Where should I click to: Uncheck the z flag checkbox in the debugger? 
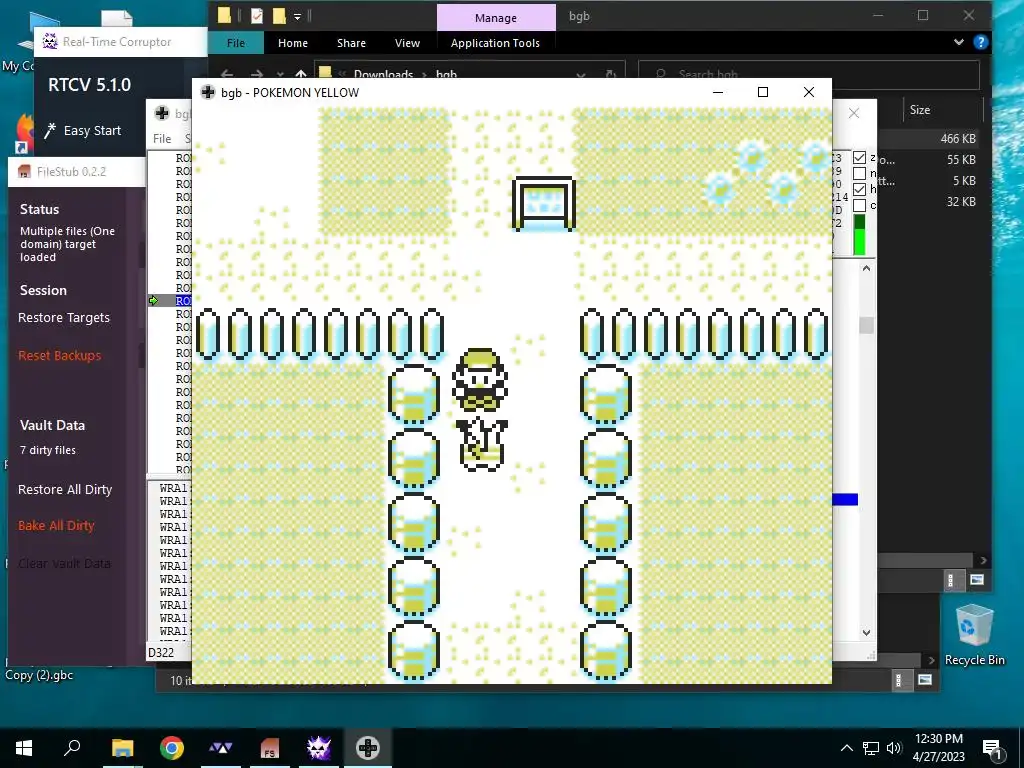coord(859,157)
